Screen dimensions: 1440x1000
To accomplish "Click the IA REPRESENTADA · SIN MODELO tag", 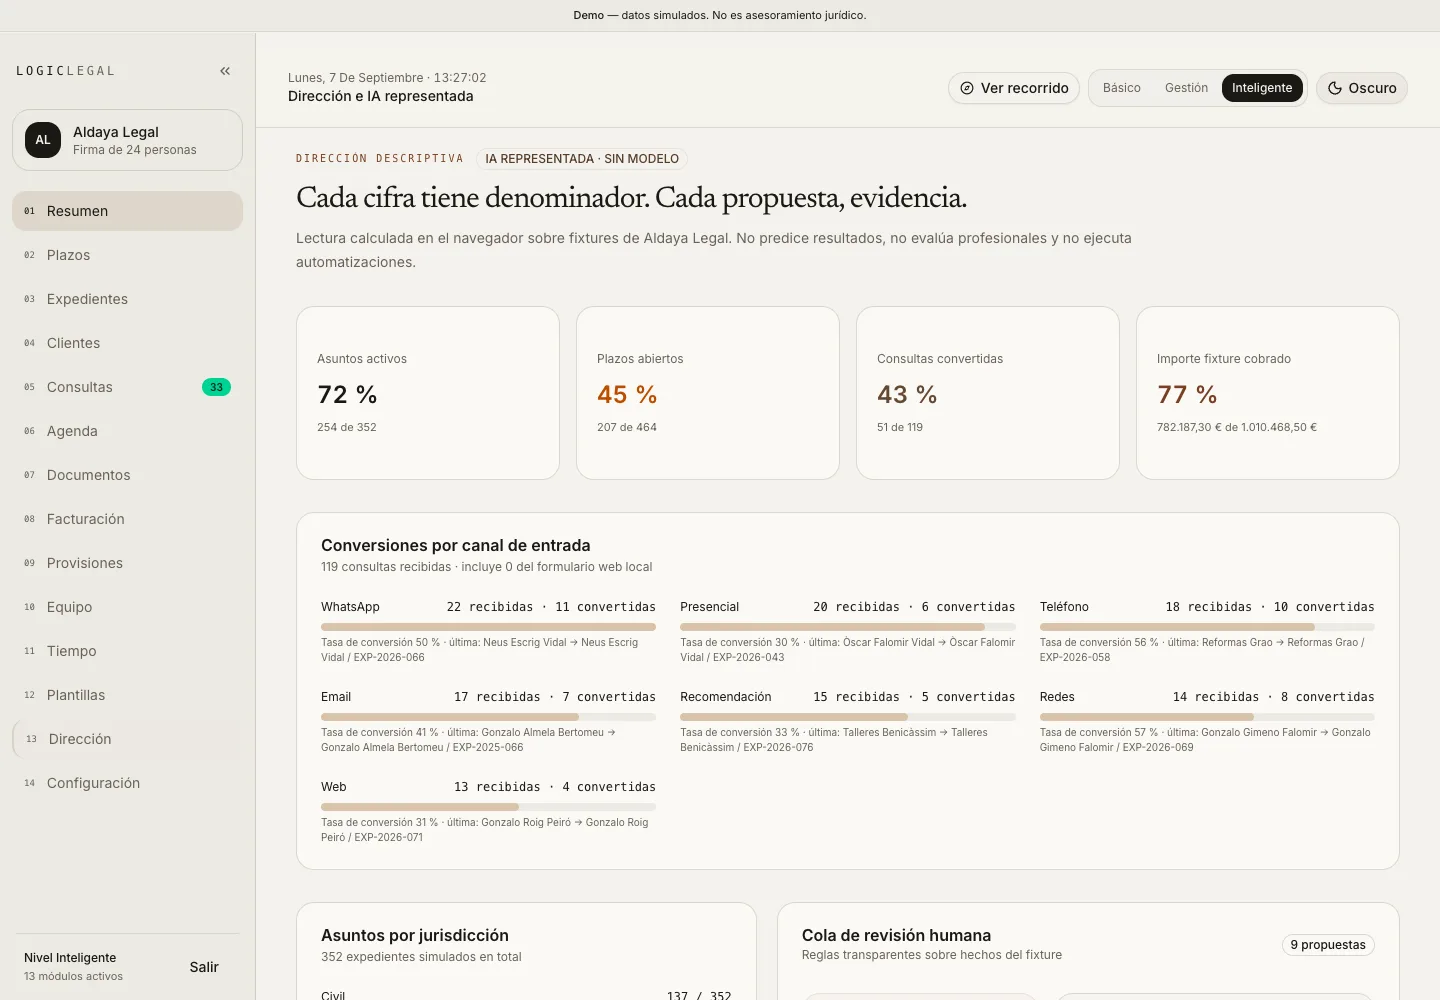I will coord(582,159).
